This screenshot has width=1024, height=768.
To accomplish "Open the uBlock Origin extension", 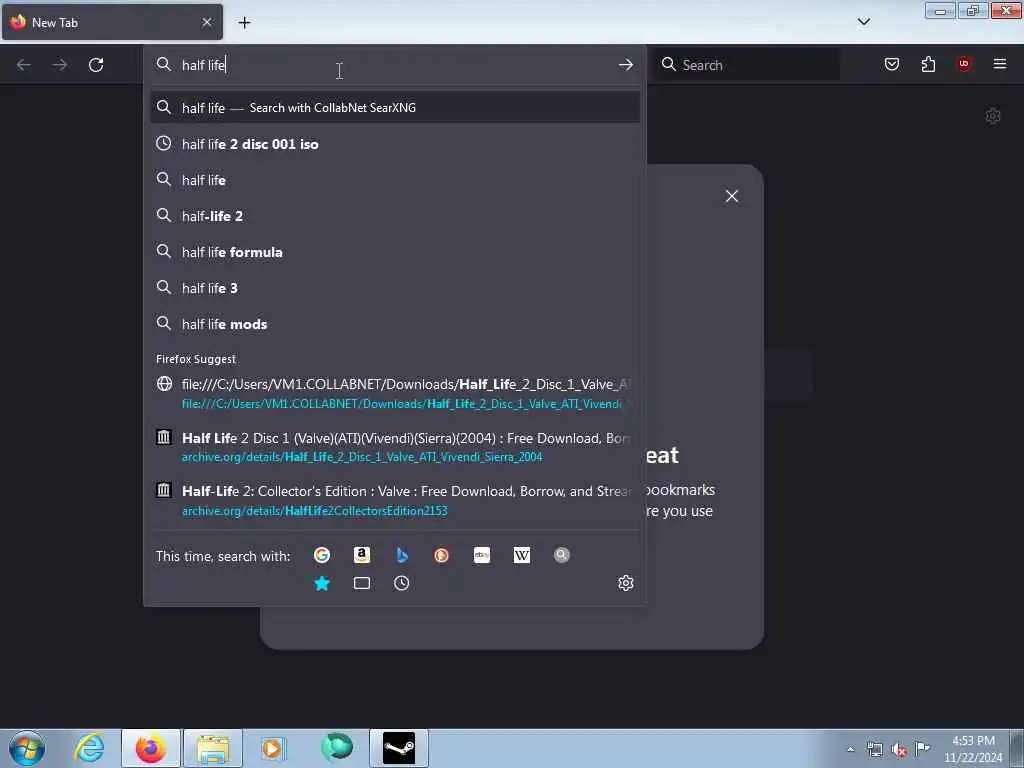I will [964, 64].
